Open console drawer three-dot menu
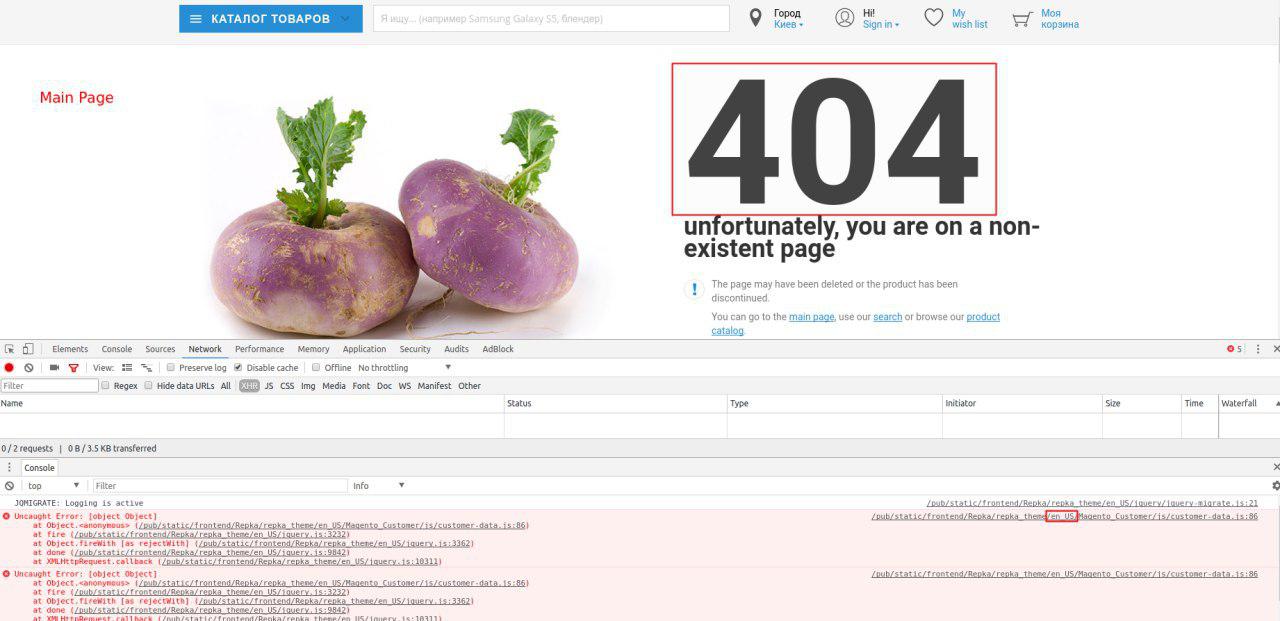 pyautogui.click(x=9, y=467)
